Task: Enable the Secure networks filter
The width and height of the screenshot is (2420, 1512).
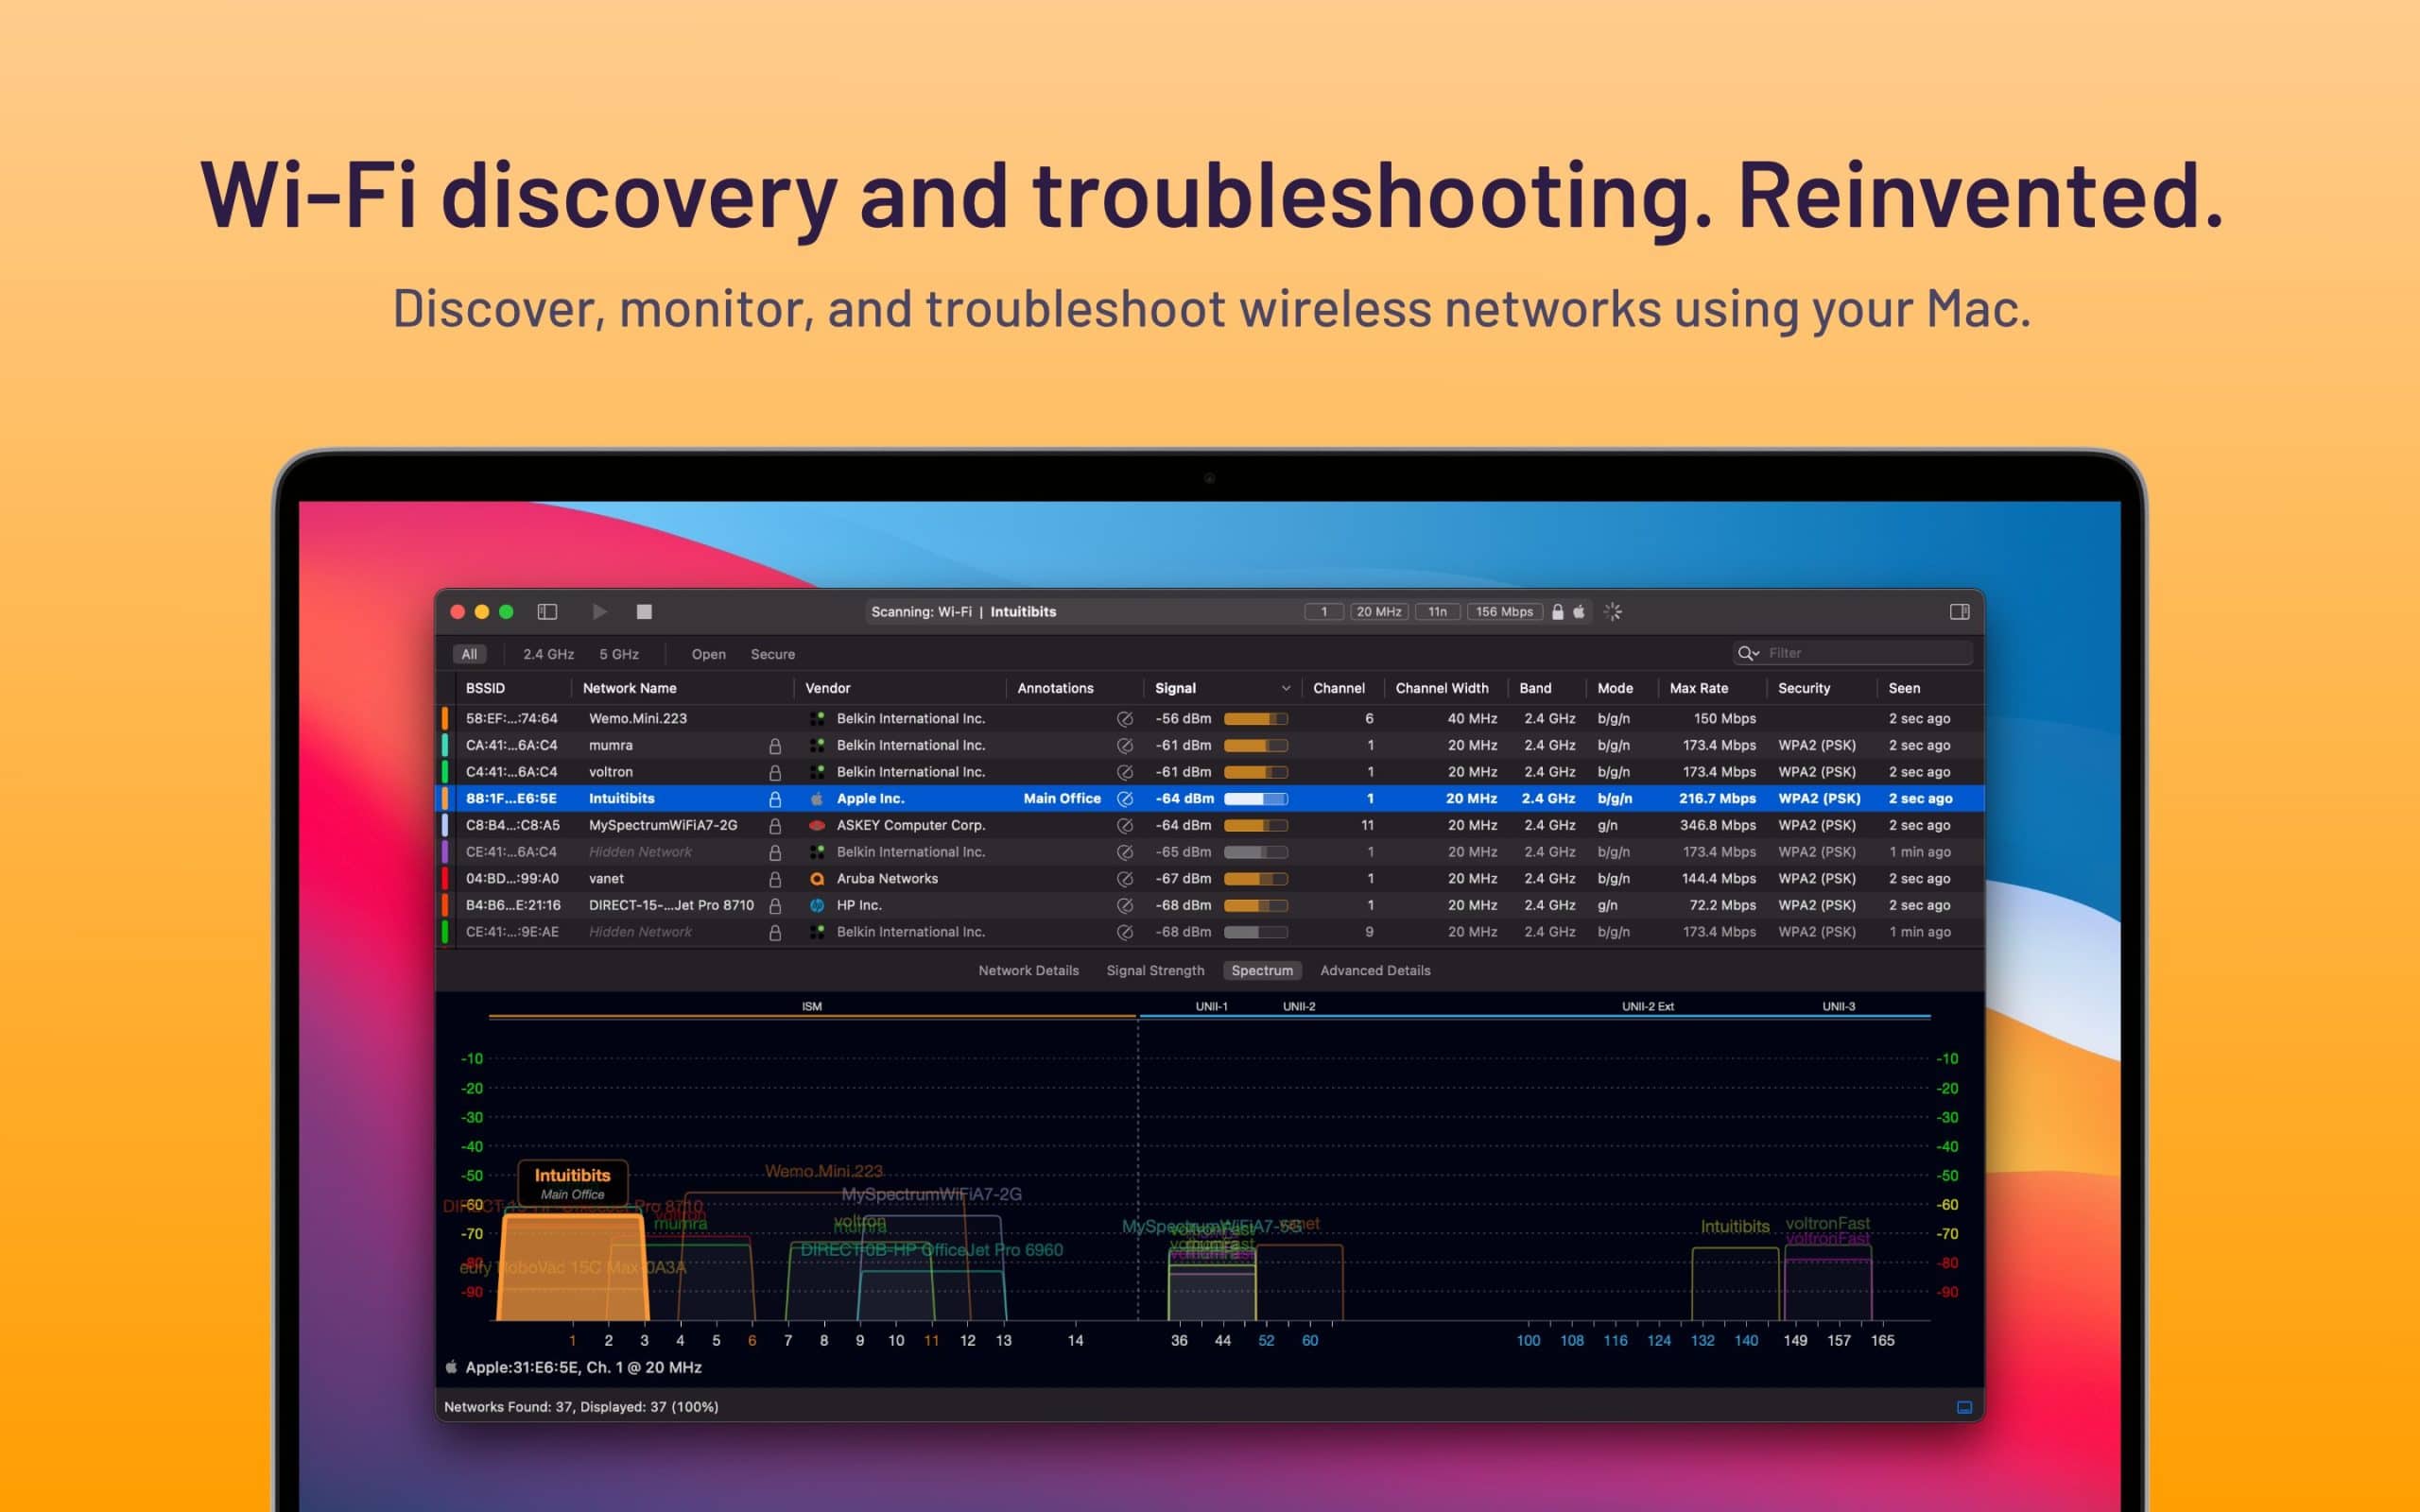Action: pos(772,654)
